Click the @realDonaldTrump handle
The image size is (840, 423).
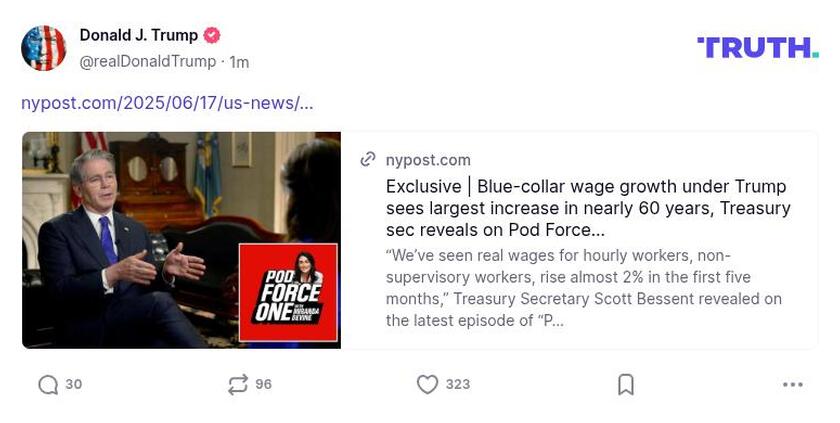click(x=147, y=62)
